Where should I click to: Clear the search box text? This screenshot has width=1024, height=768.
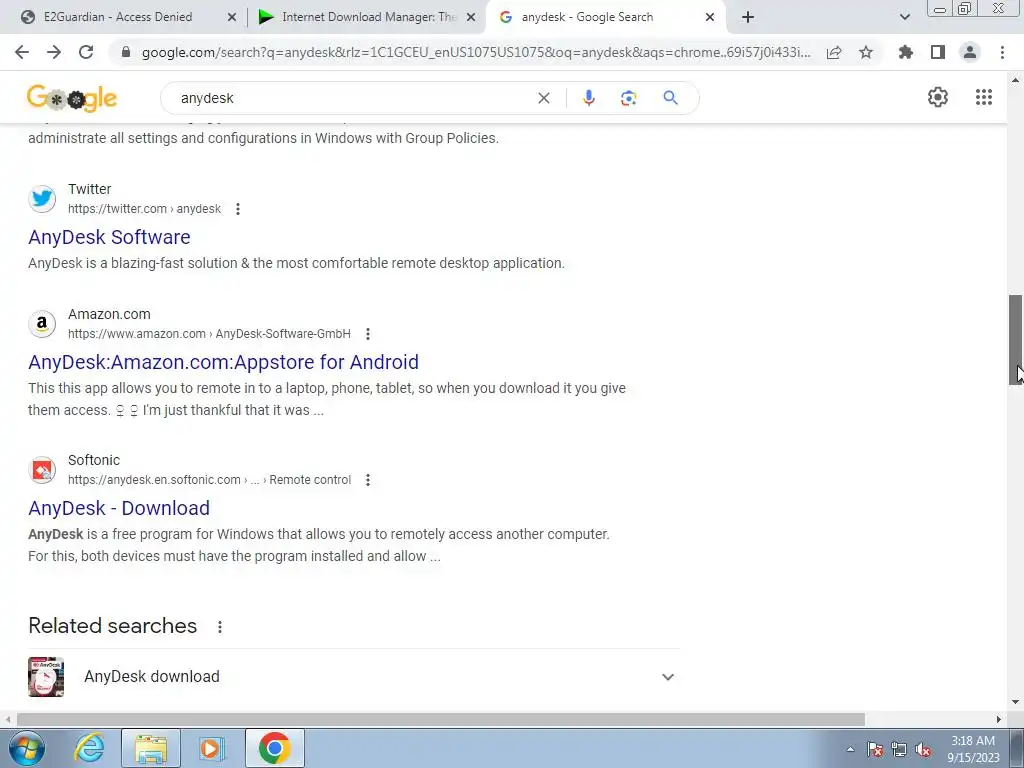click(543, 98)
